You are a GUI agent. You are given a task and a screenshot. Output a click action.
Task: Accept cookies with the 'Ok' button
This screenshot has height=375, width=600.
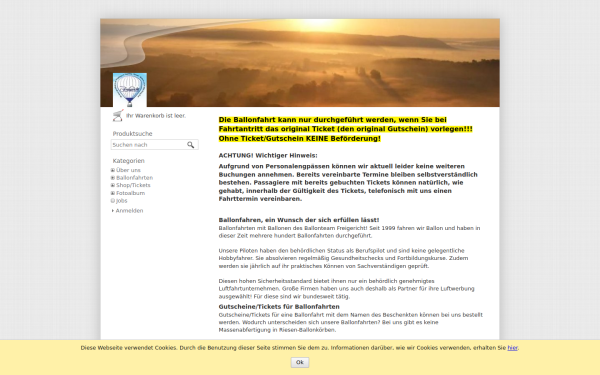(300, 362)
